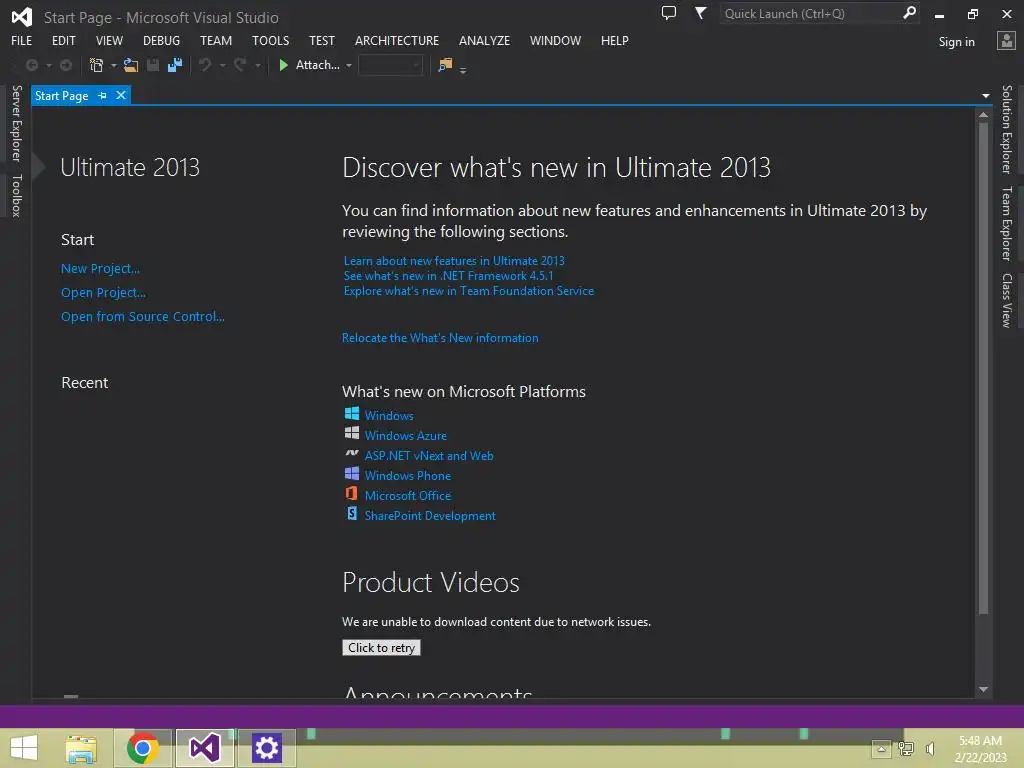
Task: Open the toolbar options overflow arrow
Action: pyautogui.click(x=463, y=71)
